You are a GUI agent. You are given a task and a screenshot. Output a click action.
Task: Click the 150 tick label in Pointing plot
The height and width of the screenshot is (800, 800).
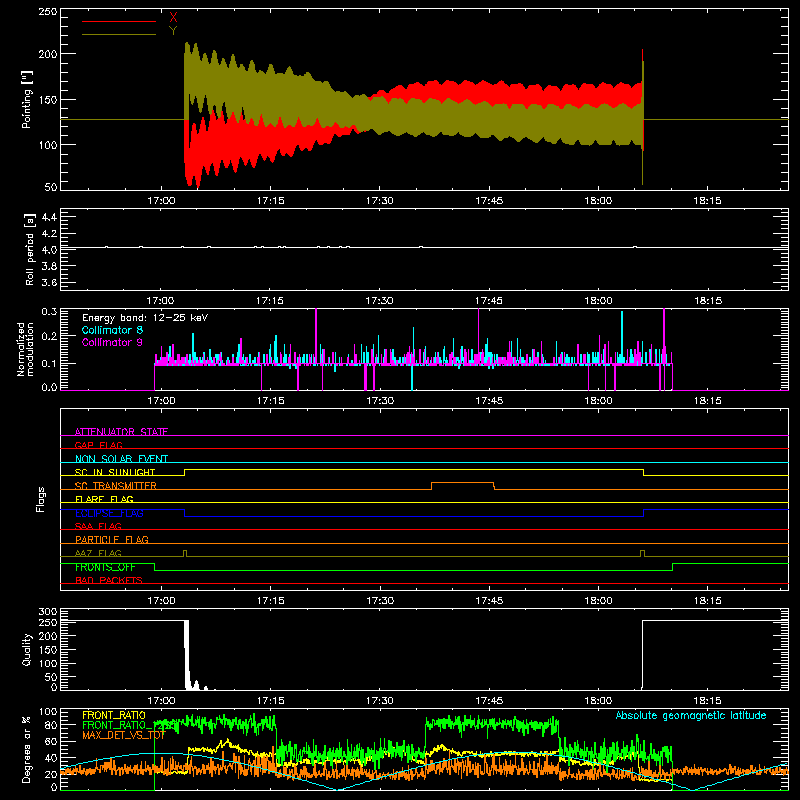coord(47,99)
